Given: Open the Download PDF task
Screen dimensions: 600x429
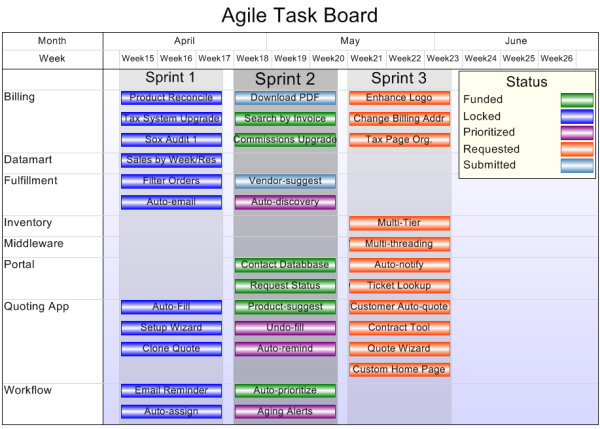Looking at the screenshot, I should [285, 98].
